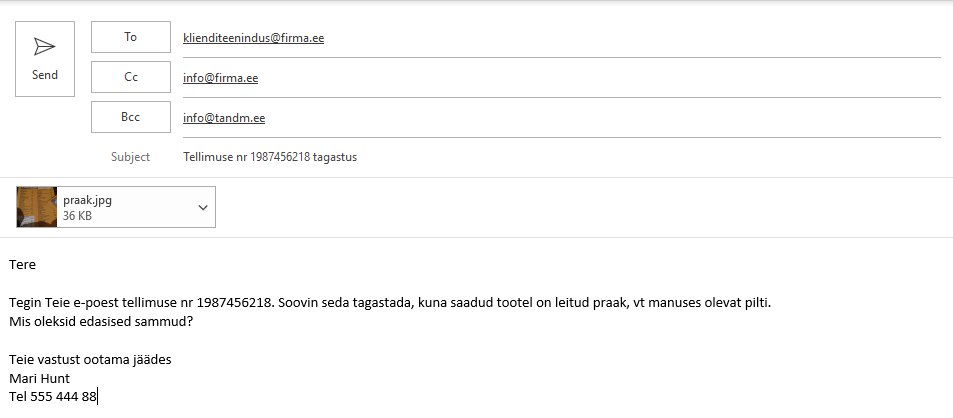The image size is (953, 418).
Task: Click empty space in Cc field after info@firma.ee
Action: tap(599, 78)
